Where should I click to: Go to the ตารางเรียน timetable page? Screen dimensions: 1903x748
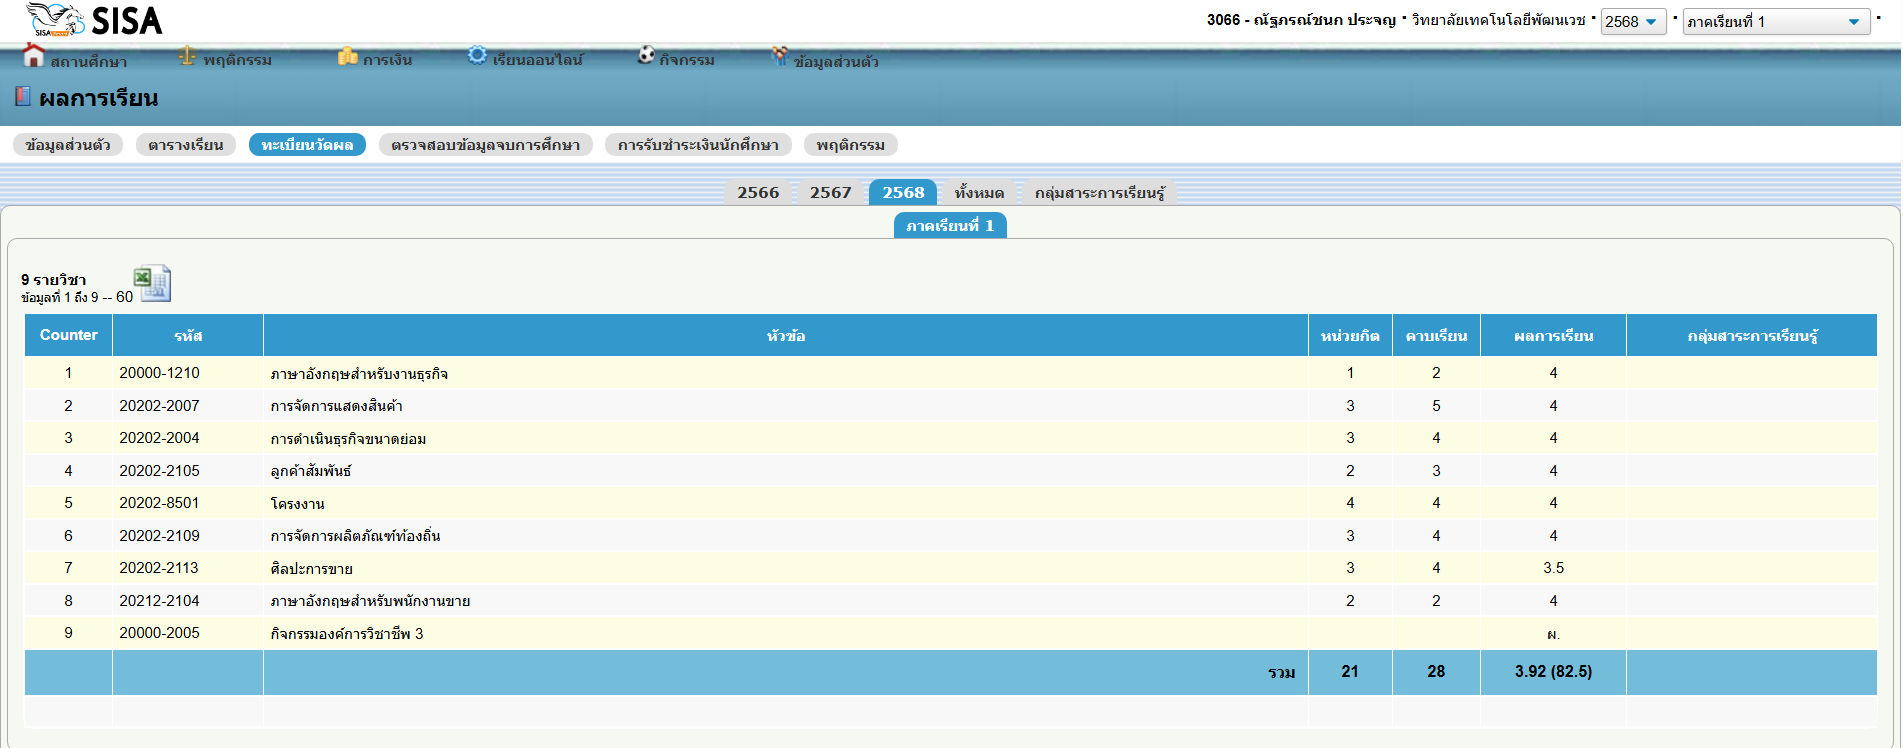coord(185,145)
